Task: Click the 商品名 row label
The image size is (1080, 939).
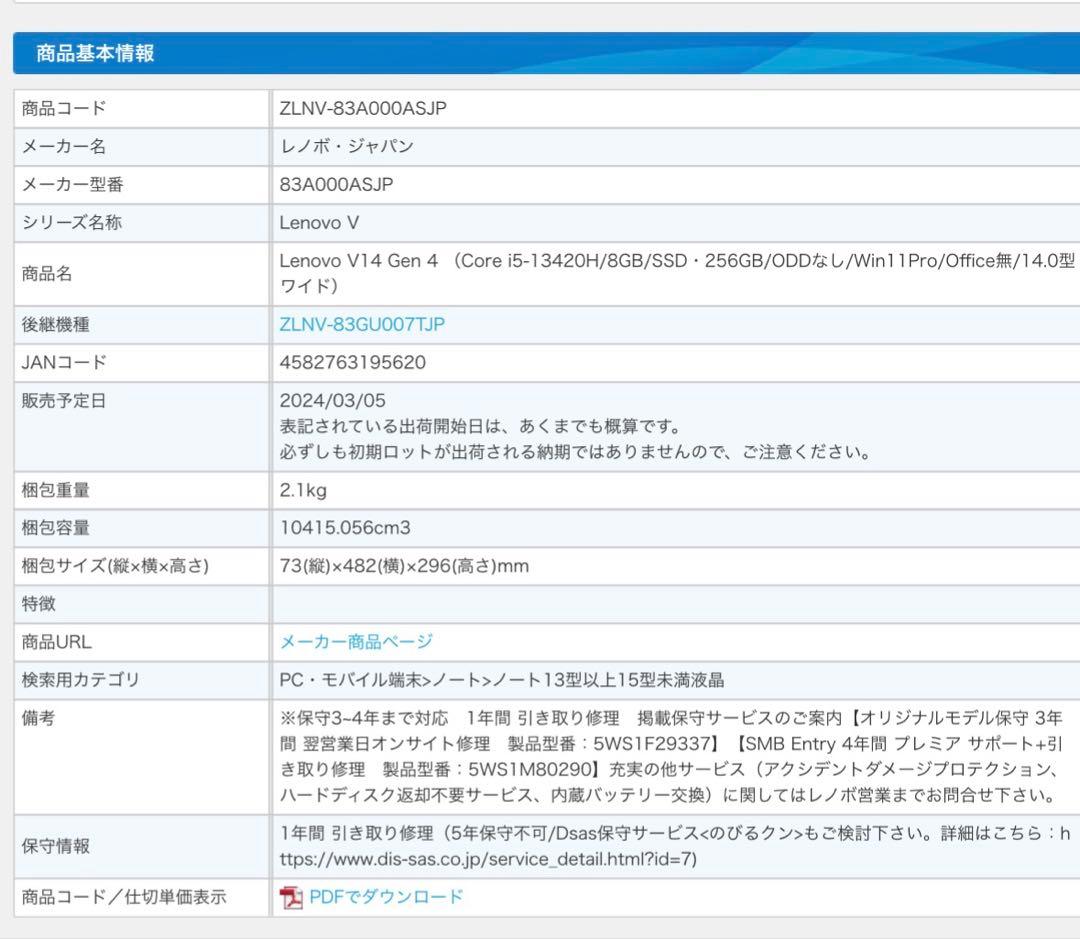Action: point(48,273)
